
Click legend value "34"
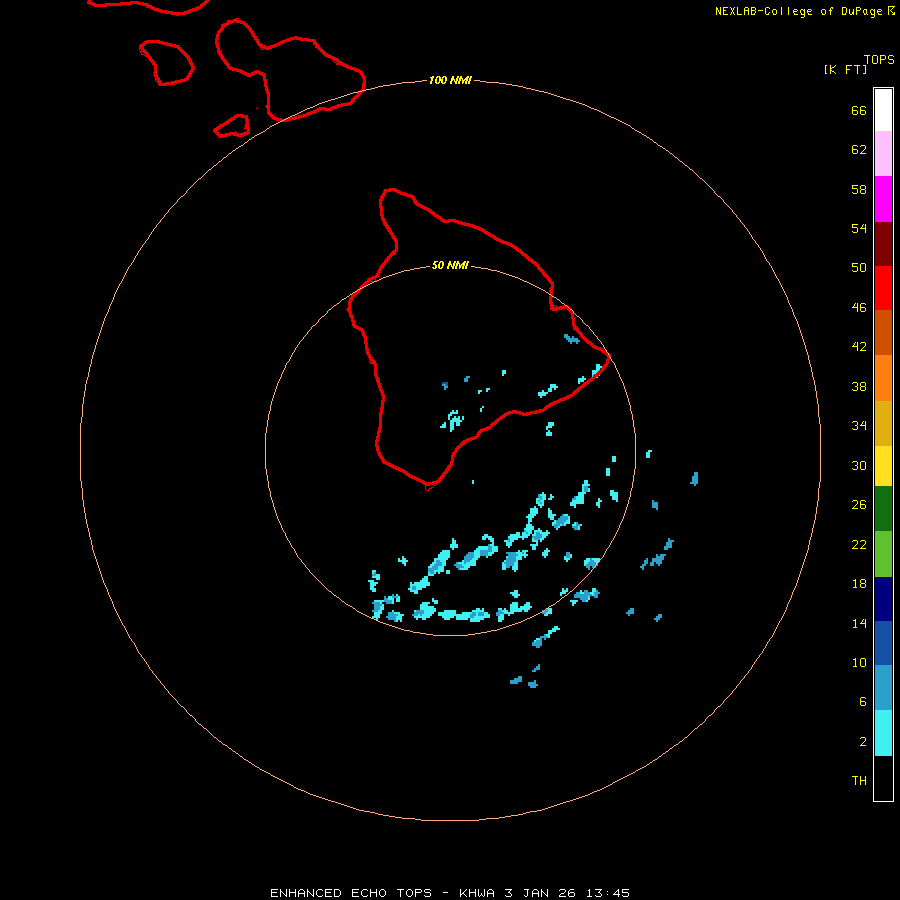coord(859,425)
